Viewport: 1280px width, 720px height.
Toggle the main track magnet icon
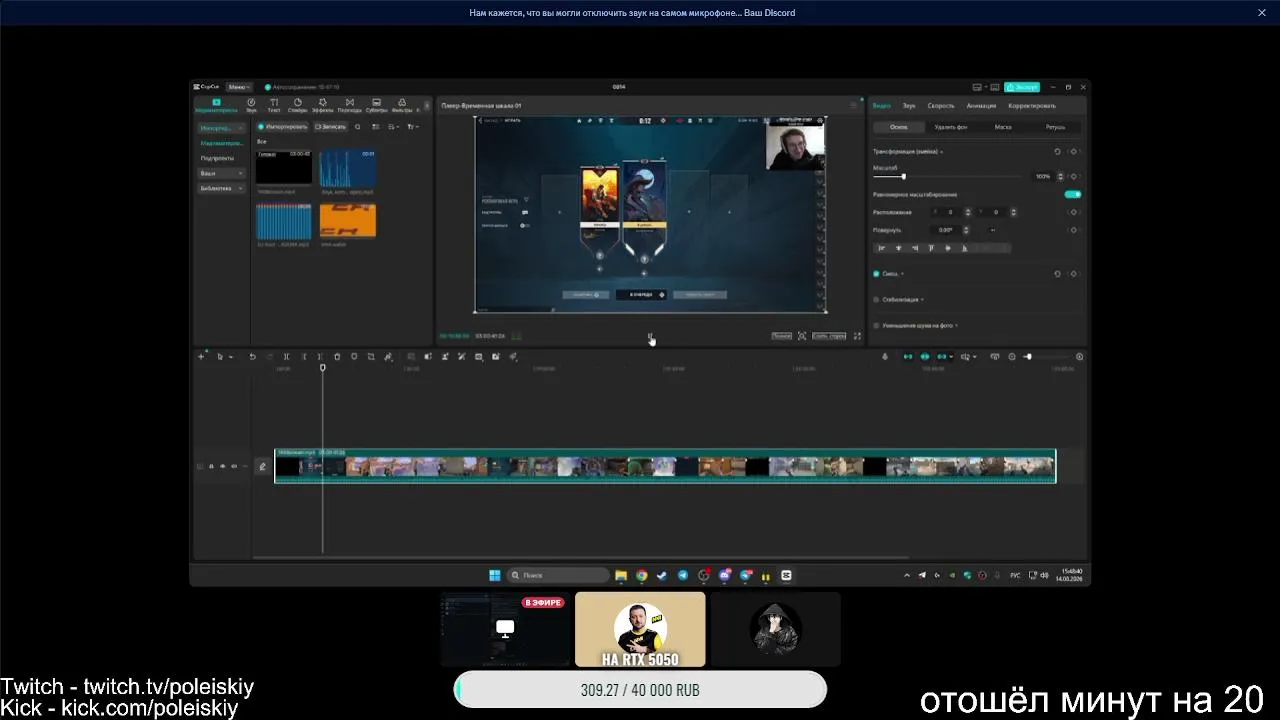[x=908, y=357]
